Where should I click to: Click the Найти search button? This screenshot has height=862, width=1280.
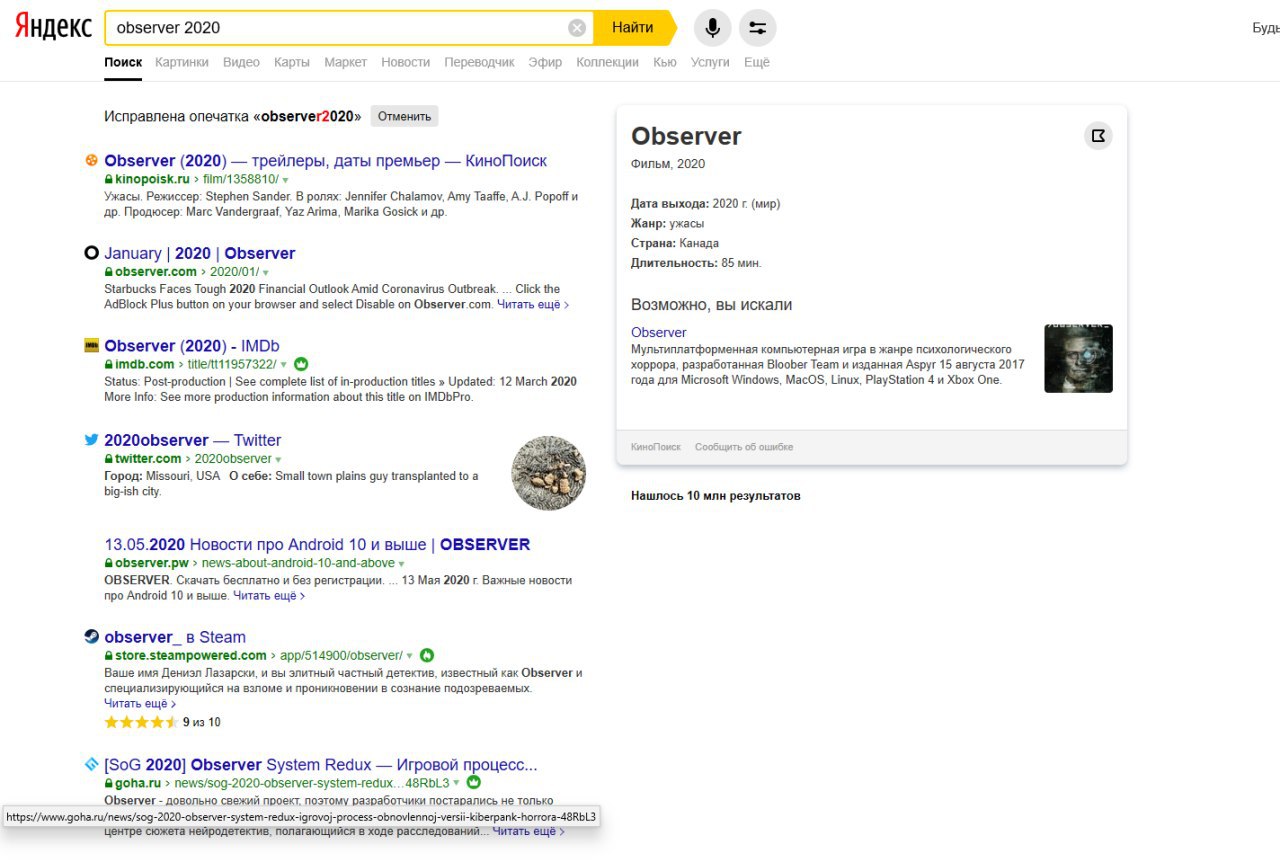[x=633, y=28]
